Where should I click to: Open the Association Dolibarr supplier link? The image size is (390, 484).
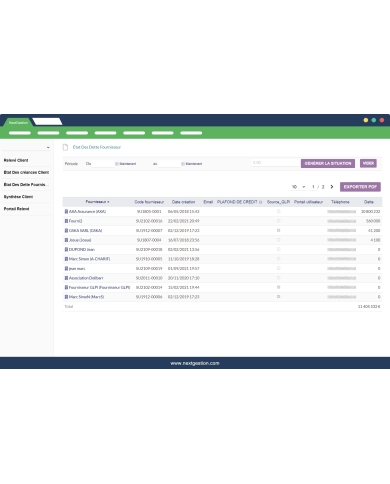point(86,278)
